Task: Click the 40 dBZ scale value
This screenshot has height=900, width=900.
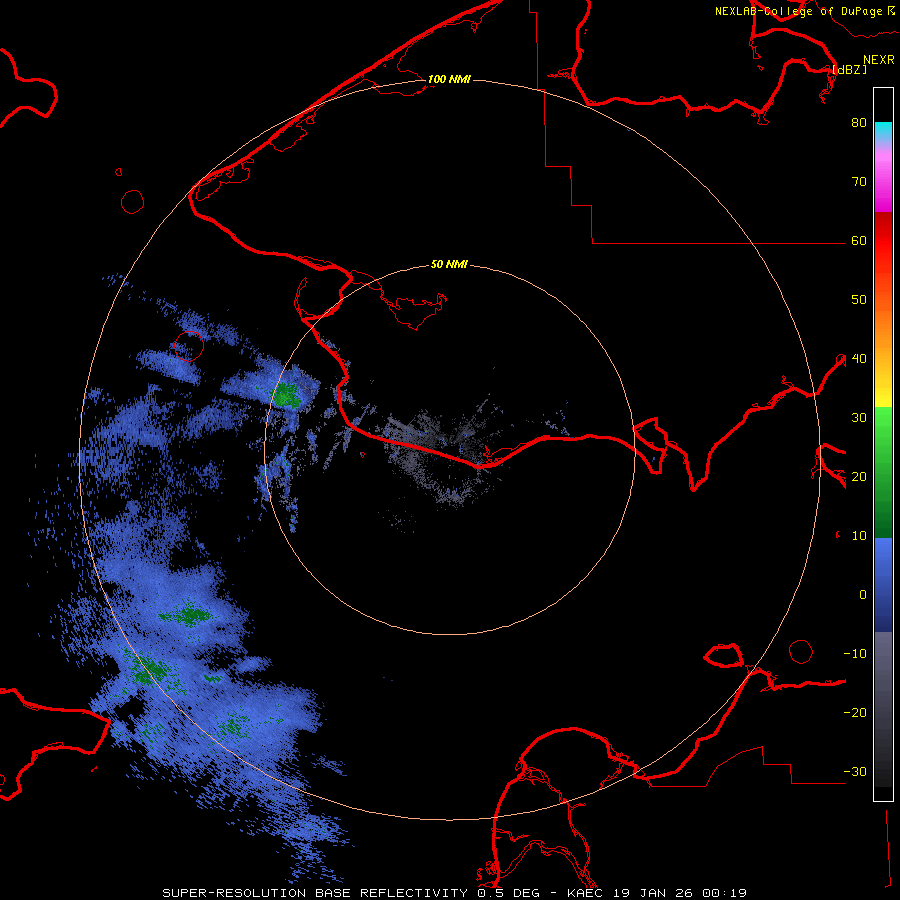Action: point(859,359)
